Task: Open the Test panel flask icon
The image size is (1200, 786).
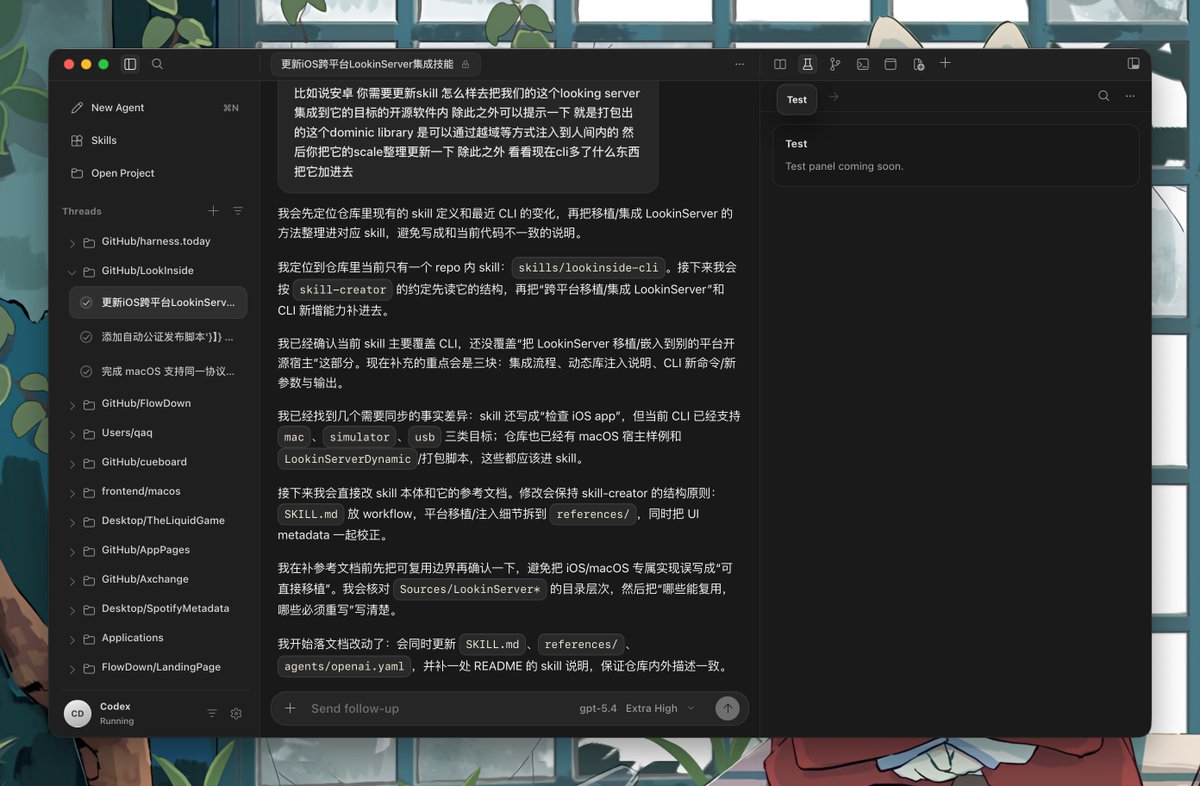Action: [x=807, y=63]
